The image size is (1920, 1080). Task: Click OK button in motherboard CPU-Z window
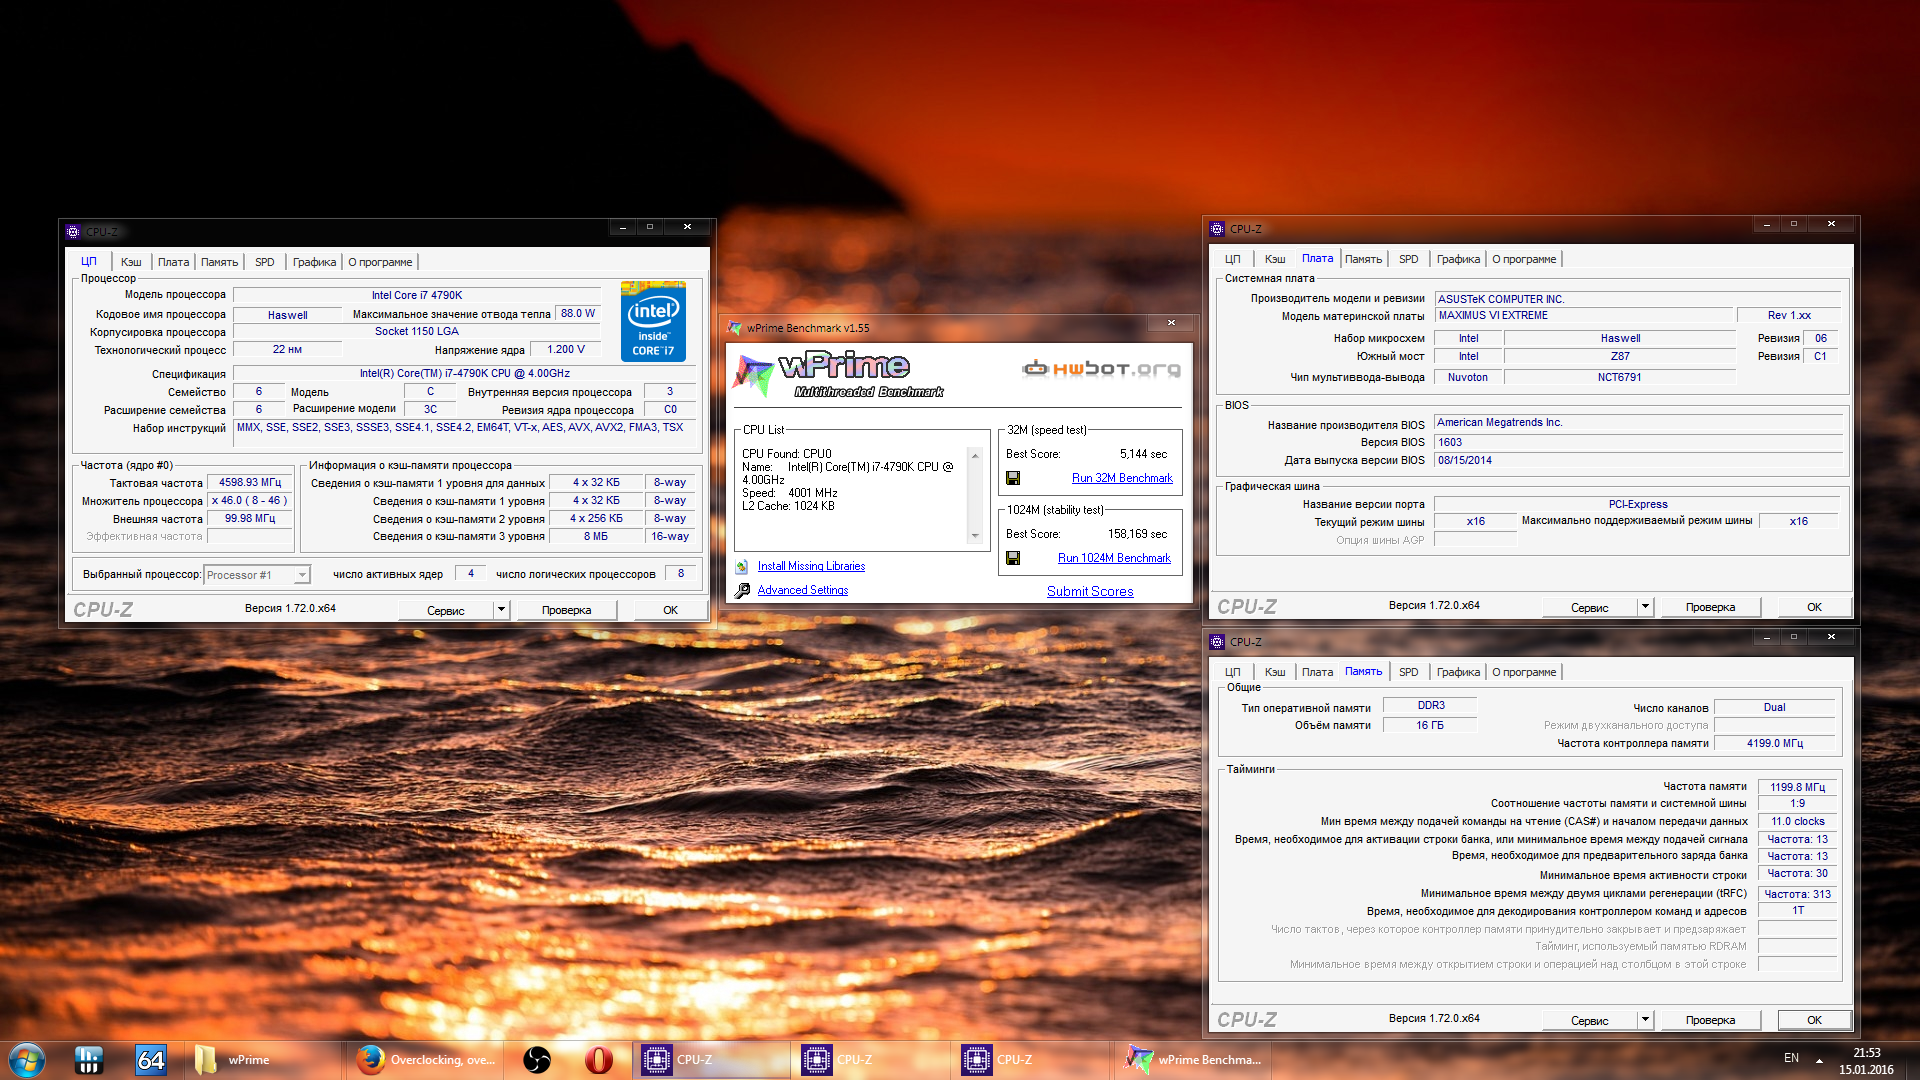tap(1814, 607)
